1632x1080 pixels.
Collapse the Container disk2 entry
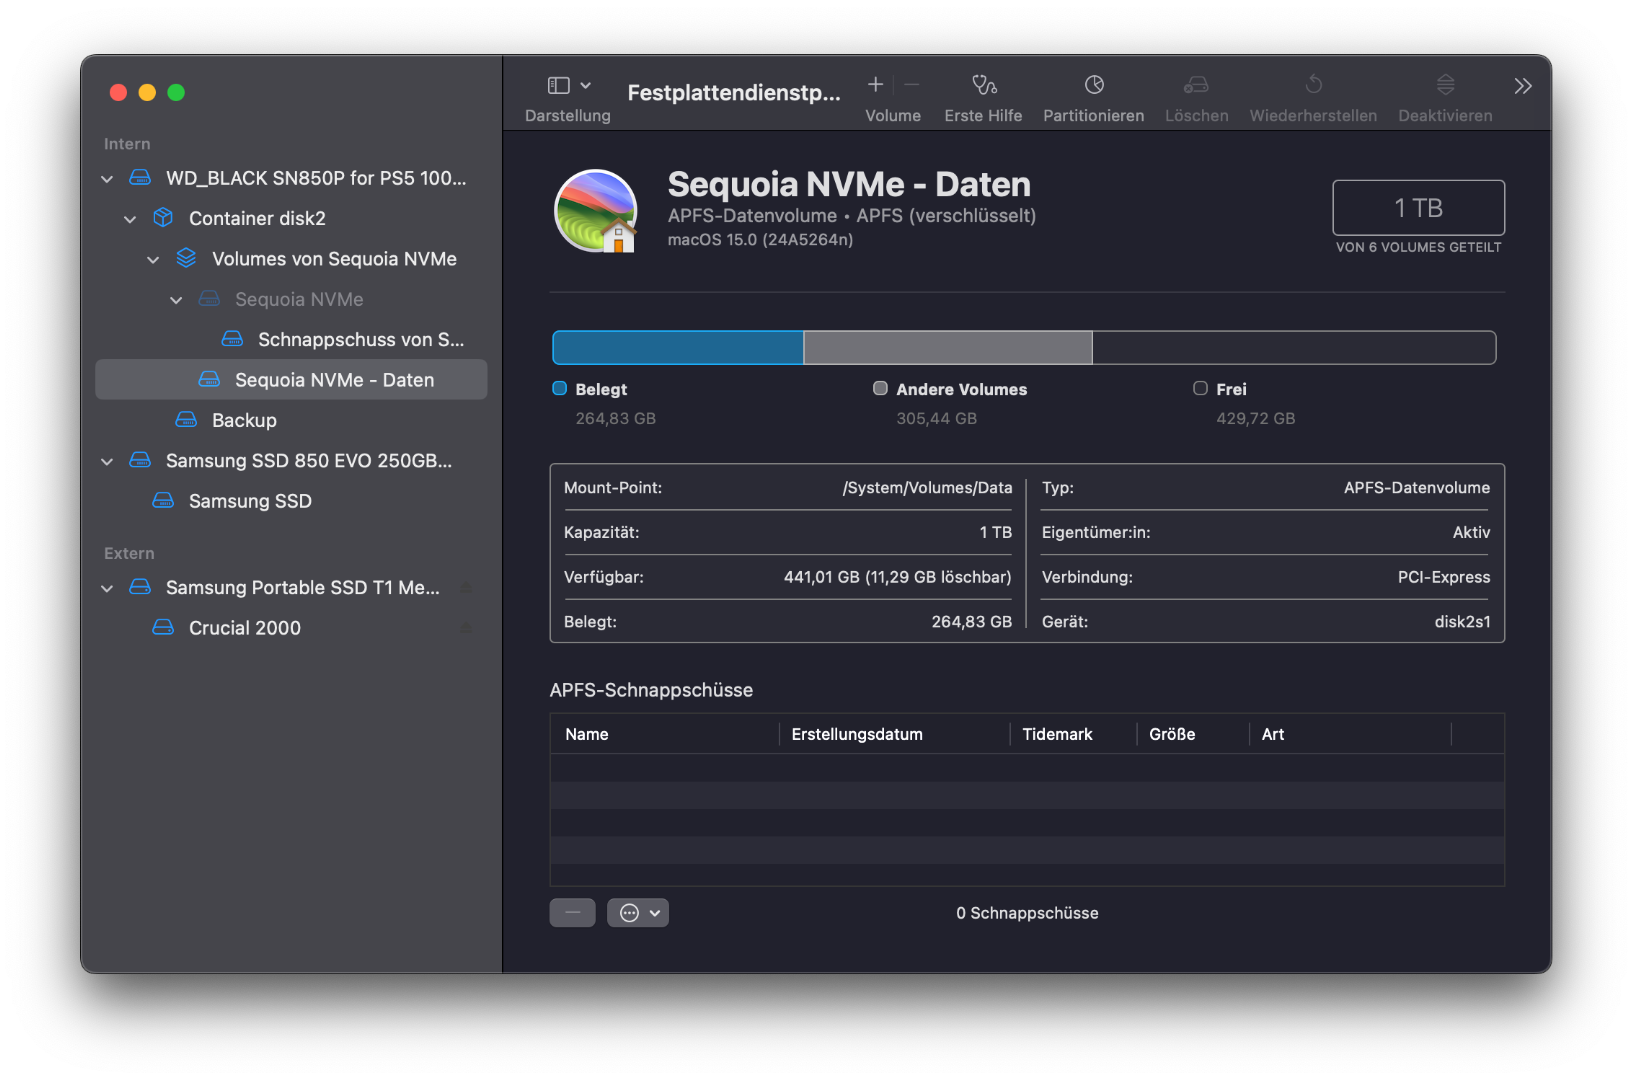130,219
